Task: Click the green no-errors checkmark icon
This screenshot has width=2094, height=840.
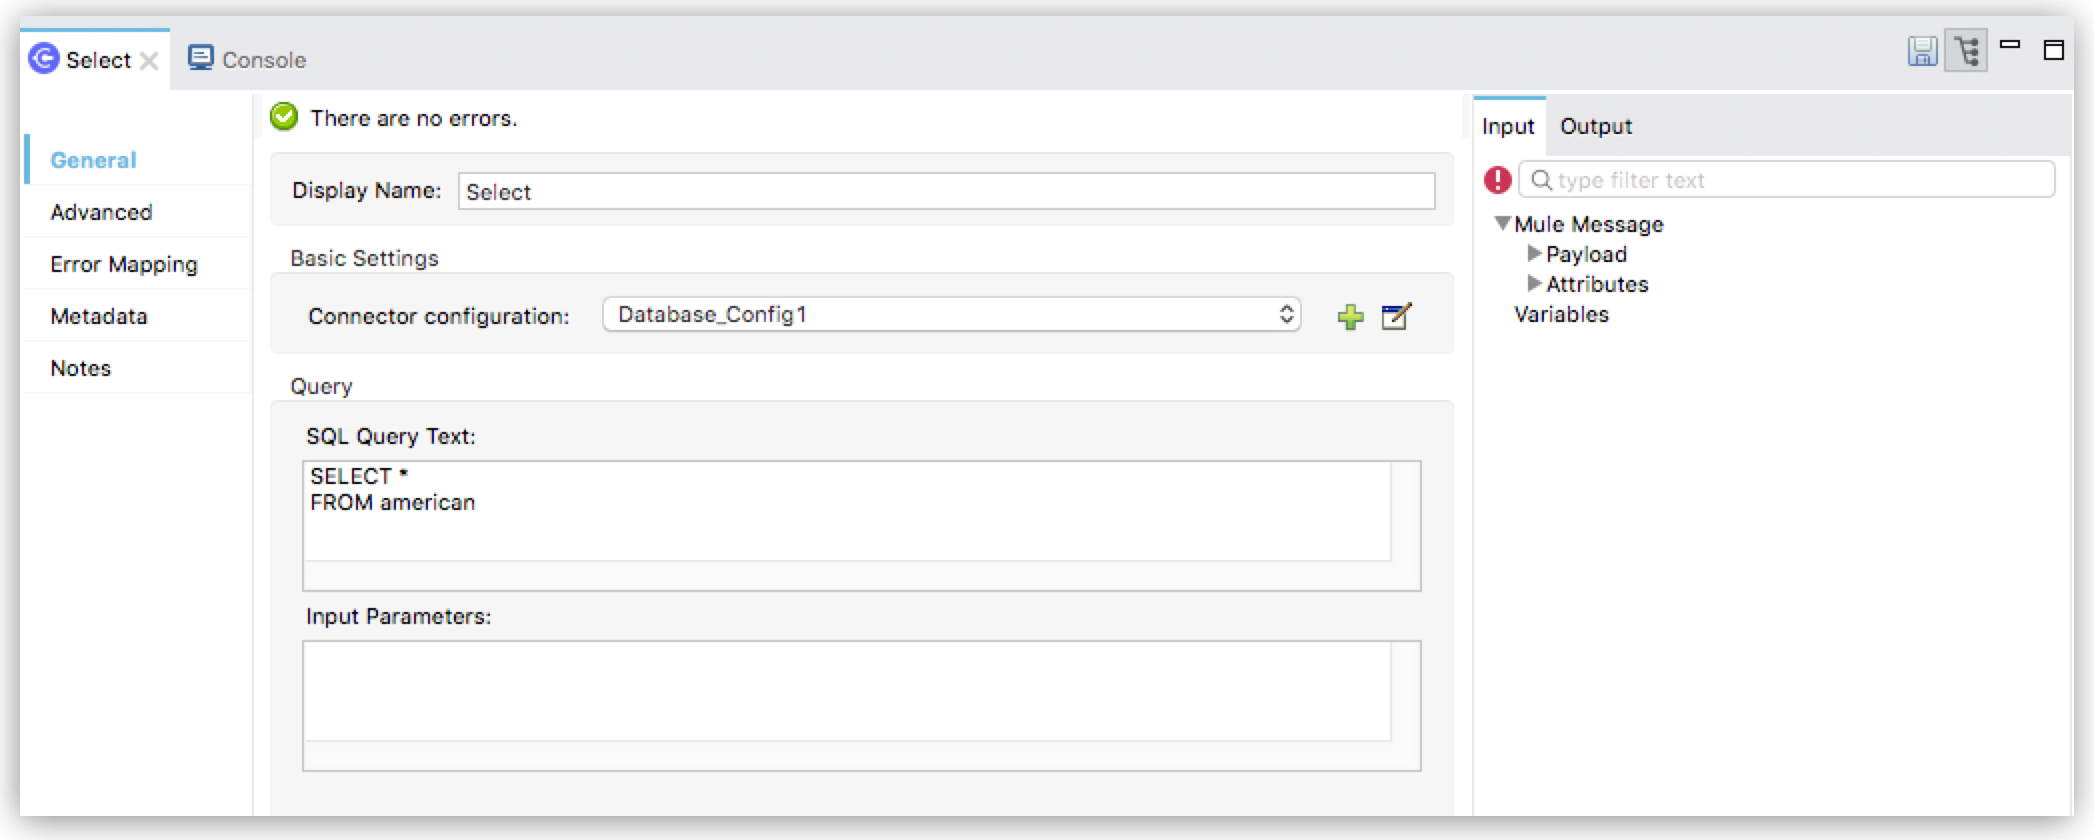Action: [285, 117]
